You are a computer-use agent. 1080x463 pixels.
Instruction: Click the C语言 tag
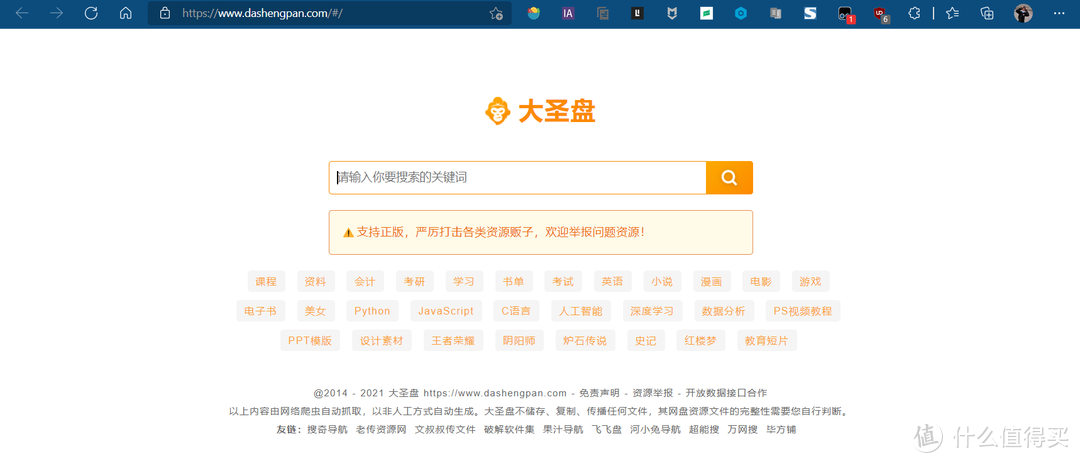(517, 311)
